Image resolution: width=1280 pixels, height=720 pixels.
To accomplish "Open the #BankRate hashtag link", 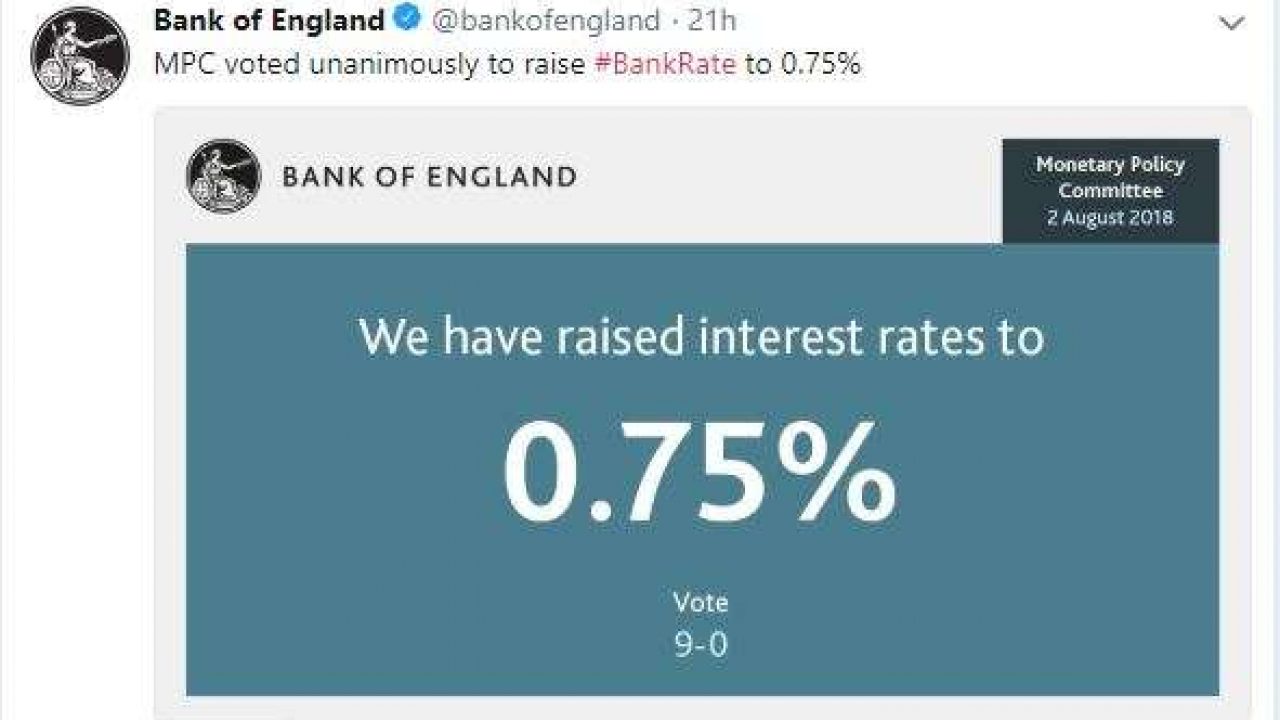I will (x=665, y=65).
